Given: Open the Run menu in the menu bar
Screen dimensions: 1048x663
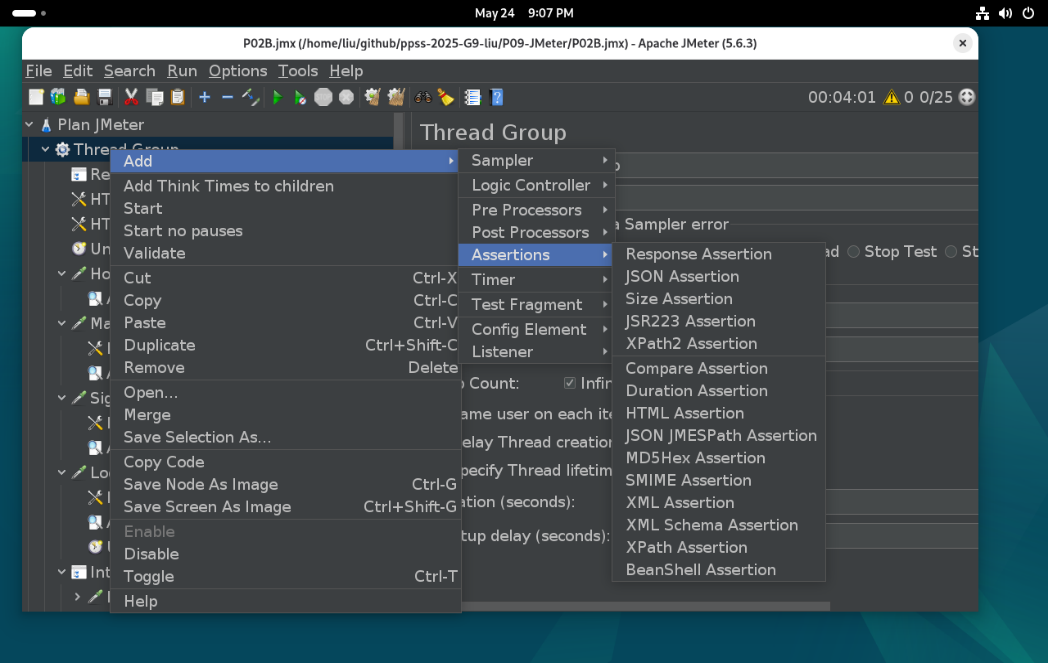Looking at the screenshot, I should (182, 71).
